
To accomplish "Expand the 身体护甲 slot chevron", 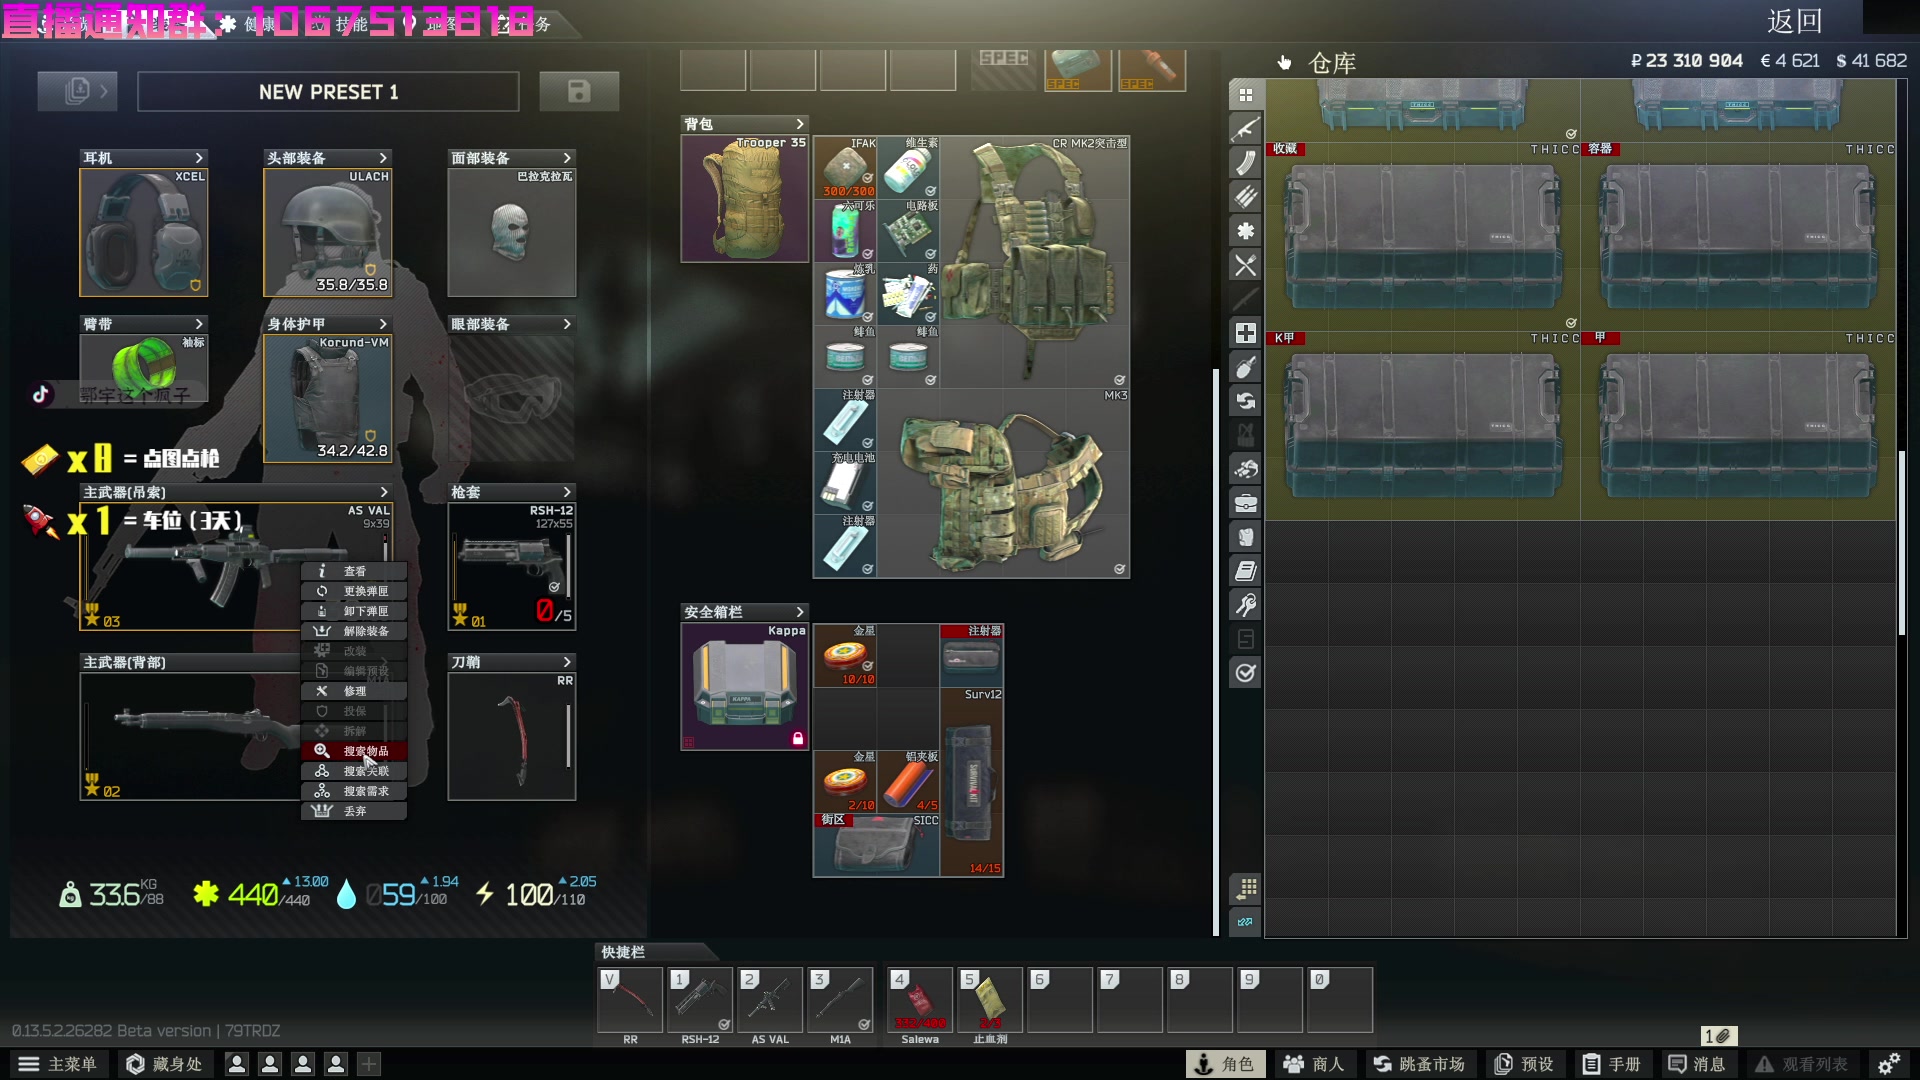I will [x=383, y=324].
